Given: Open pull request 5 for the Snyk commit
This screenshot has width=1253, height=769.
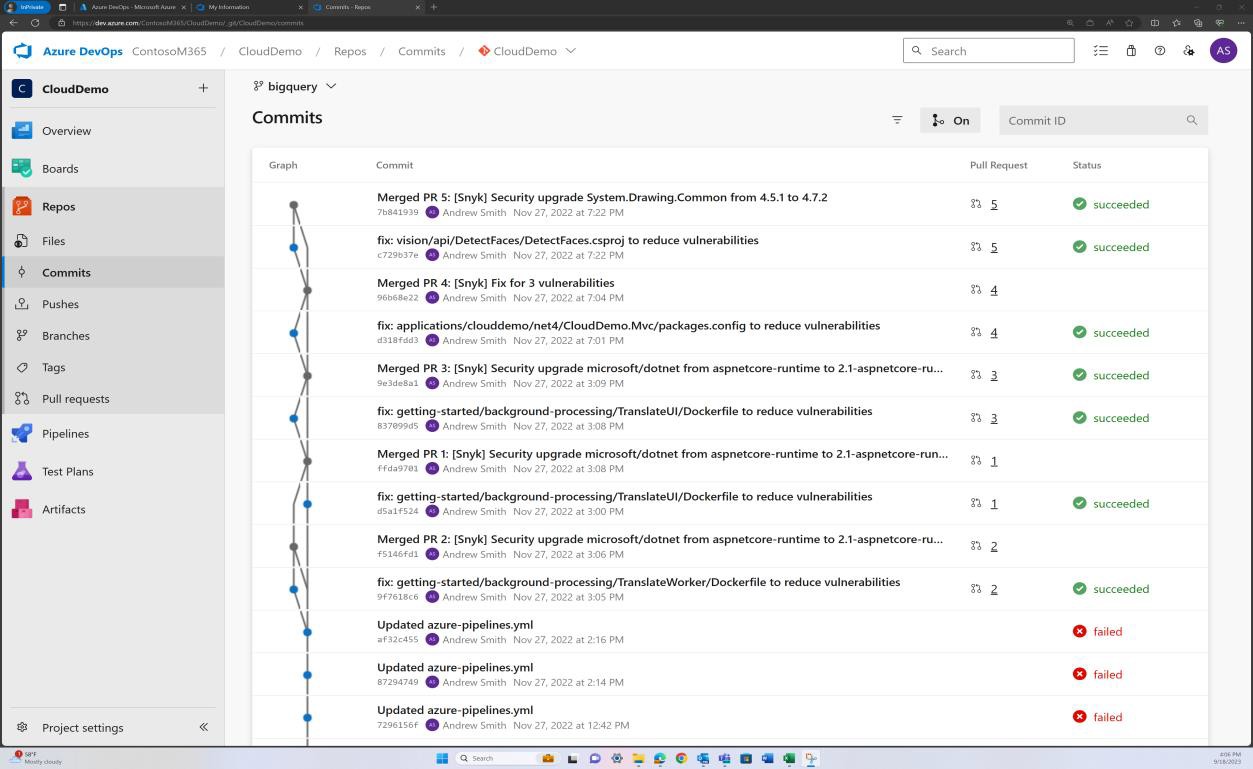Looking at the screenshot, I should pyautogui.click(x=993, y=204).
